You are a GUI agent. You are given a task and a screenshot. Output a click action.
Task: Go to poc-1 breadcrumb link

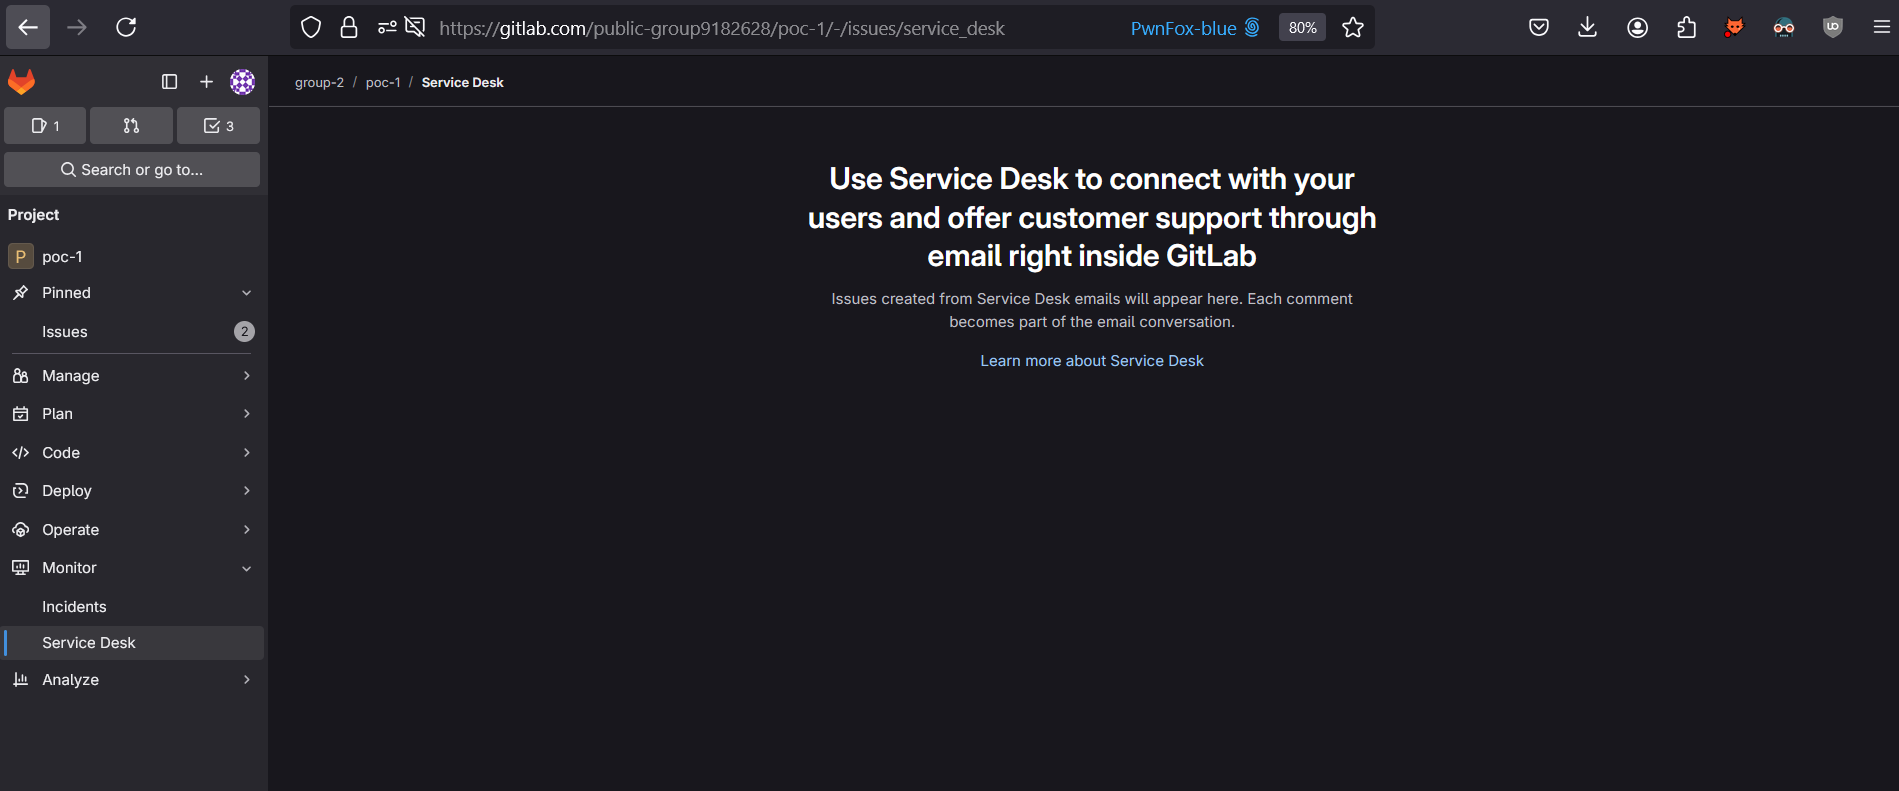coord(382,83)
